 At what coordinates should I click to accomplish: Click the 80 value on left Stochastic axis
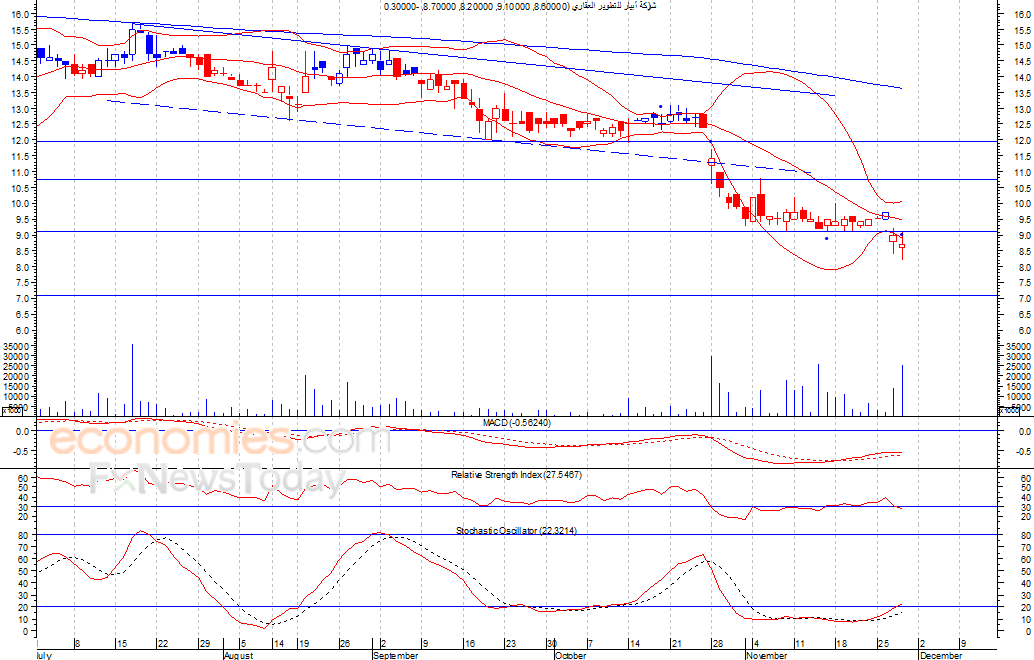(24, 535)
